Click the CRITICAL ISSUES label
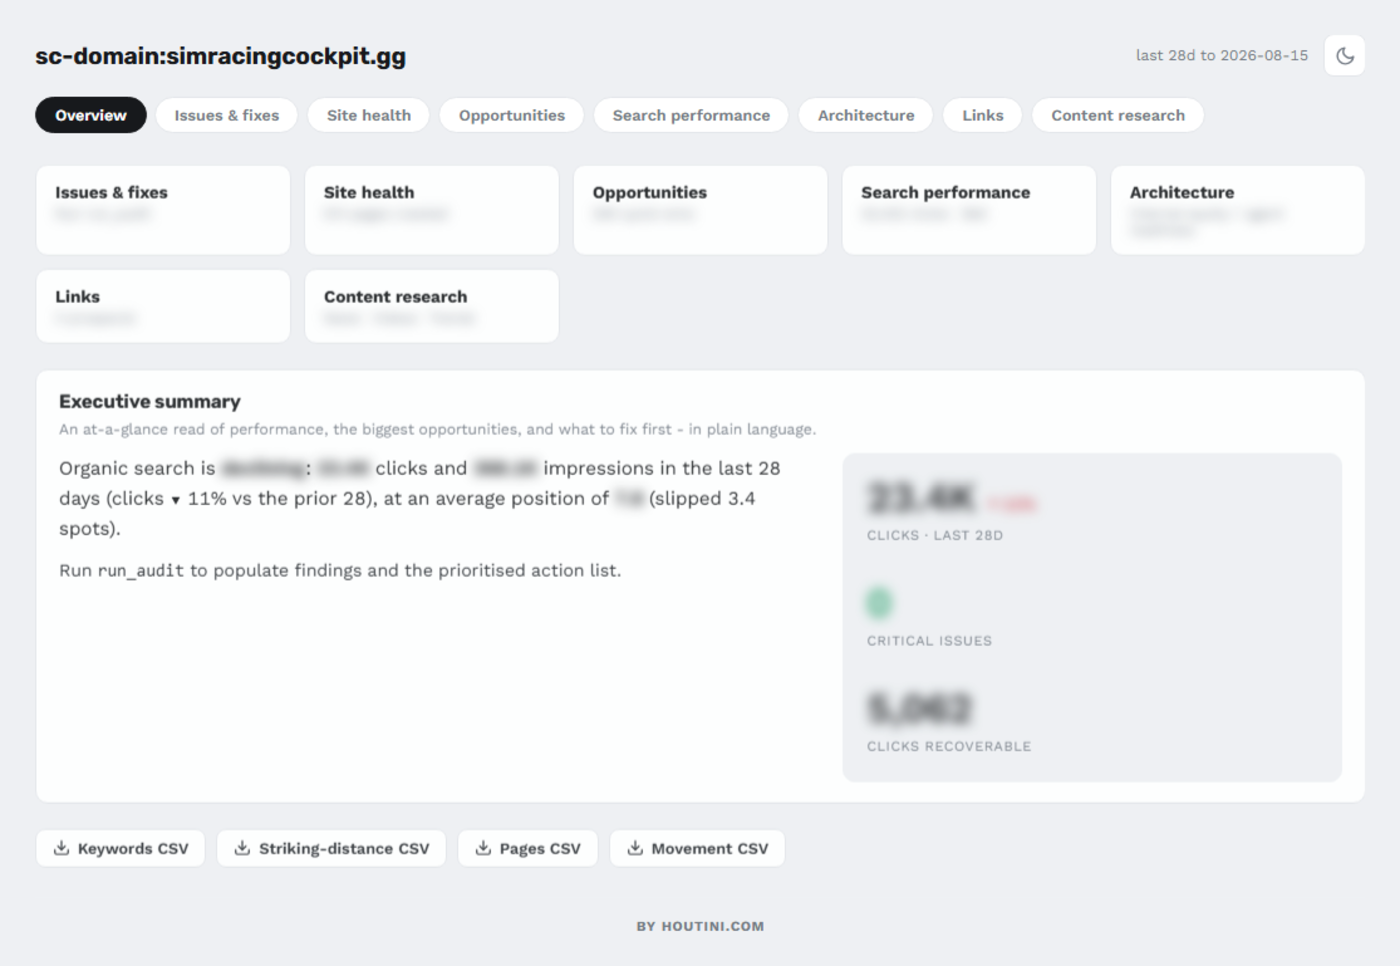Viewport: 1400px width, 966px height. point(930,641)
